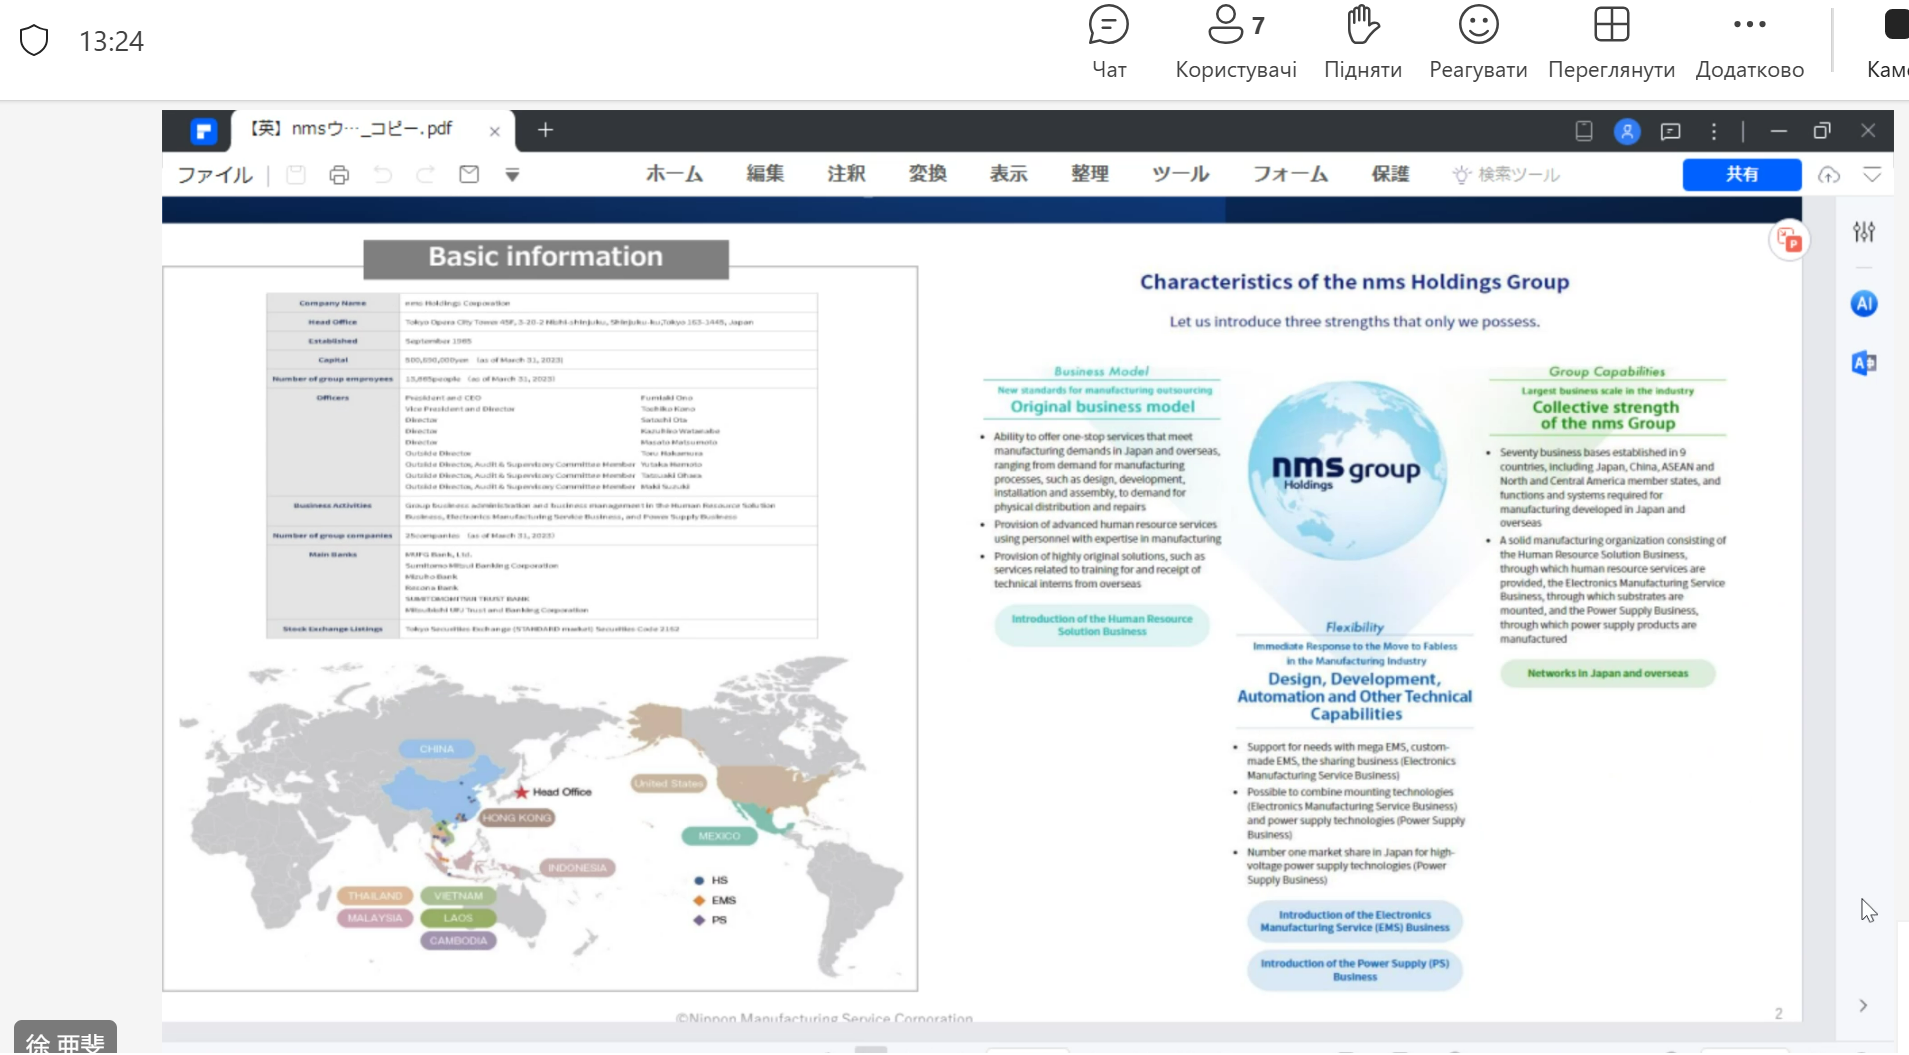This screenshot has width=1909, height=1055.
Task: Add a new tab with plus button
Action: coord(545,130)
